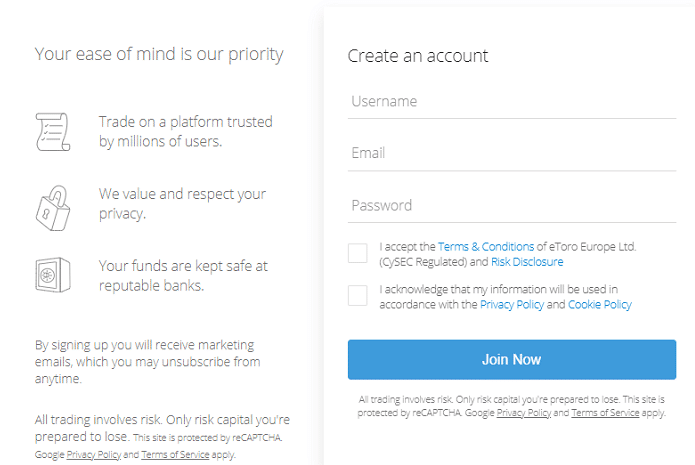Select the Email input field
This screenshot has width=695, height=465.
pos(512,153)
